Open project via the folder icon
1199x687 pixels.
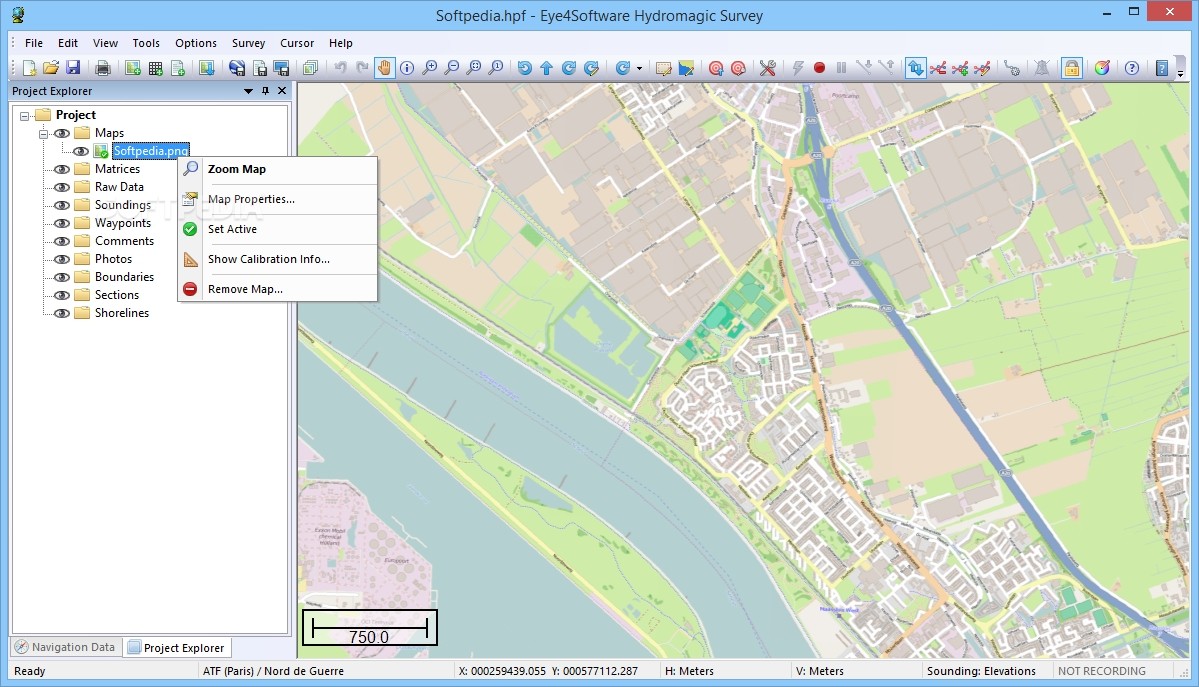coord(51,68)
